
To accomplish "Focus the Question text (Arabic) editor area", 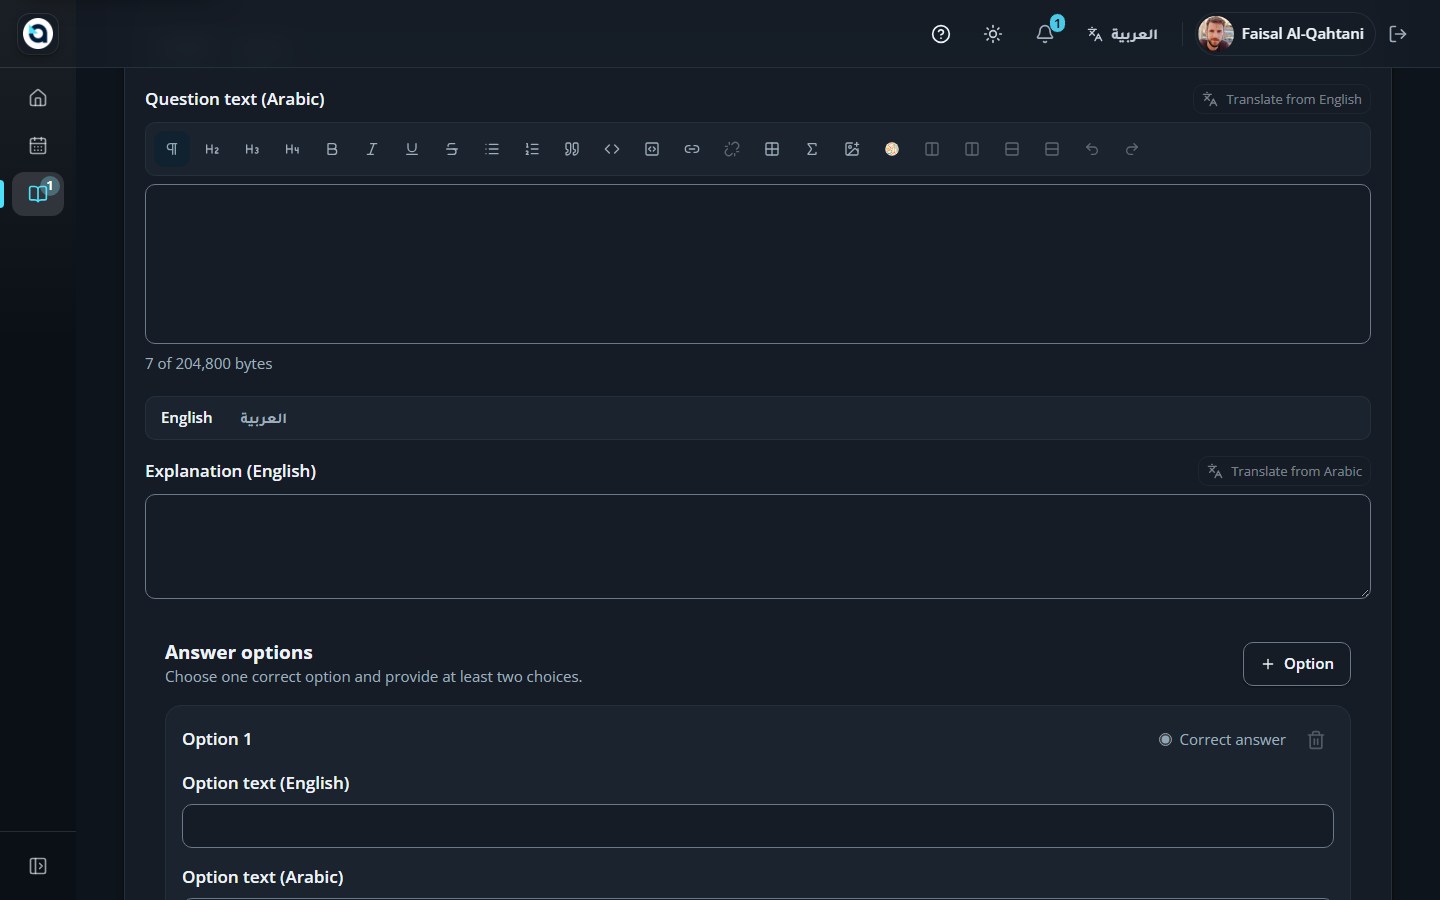I will [x=758, y=264].
